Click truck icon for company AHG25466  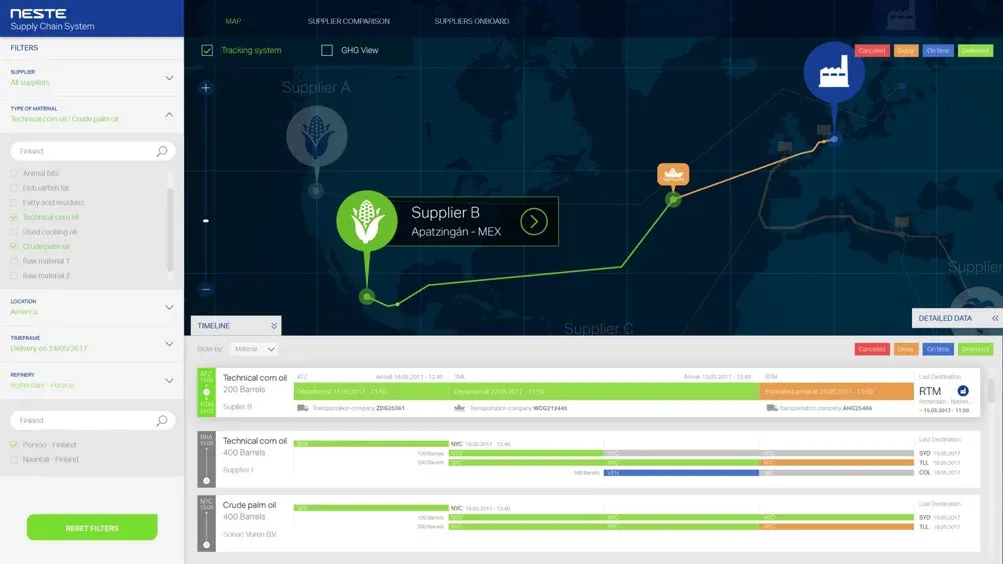click(772, 408)
